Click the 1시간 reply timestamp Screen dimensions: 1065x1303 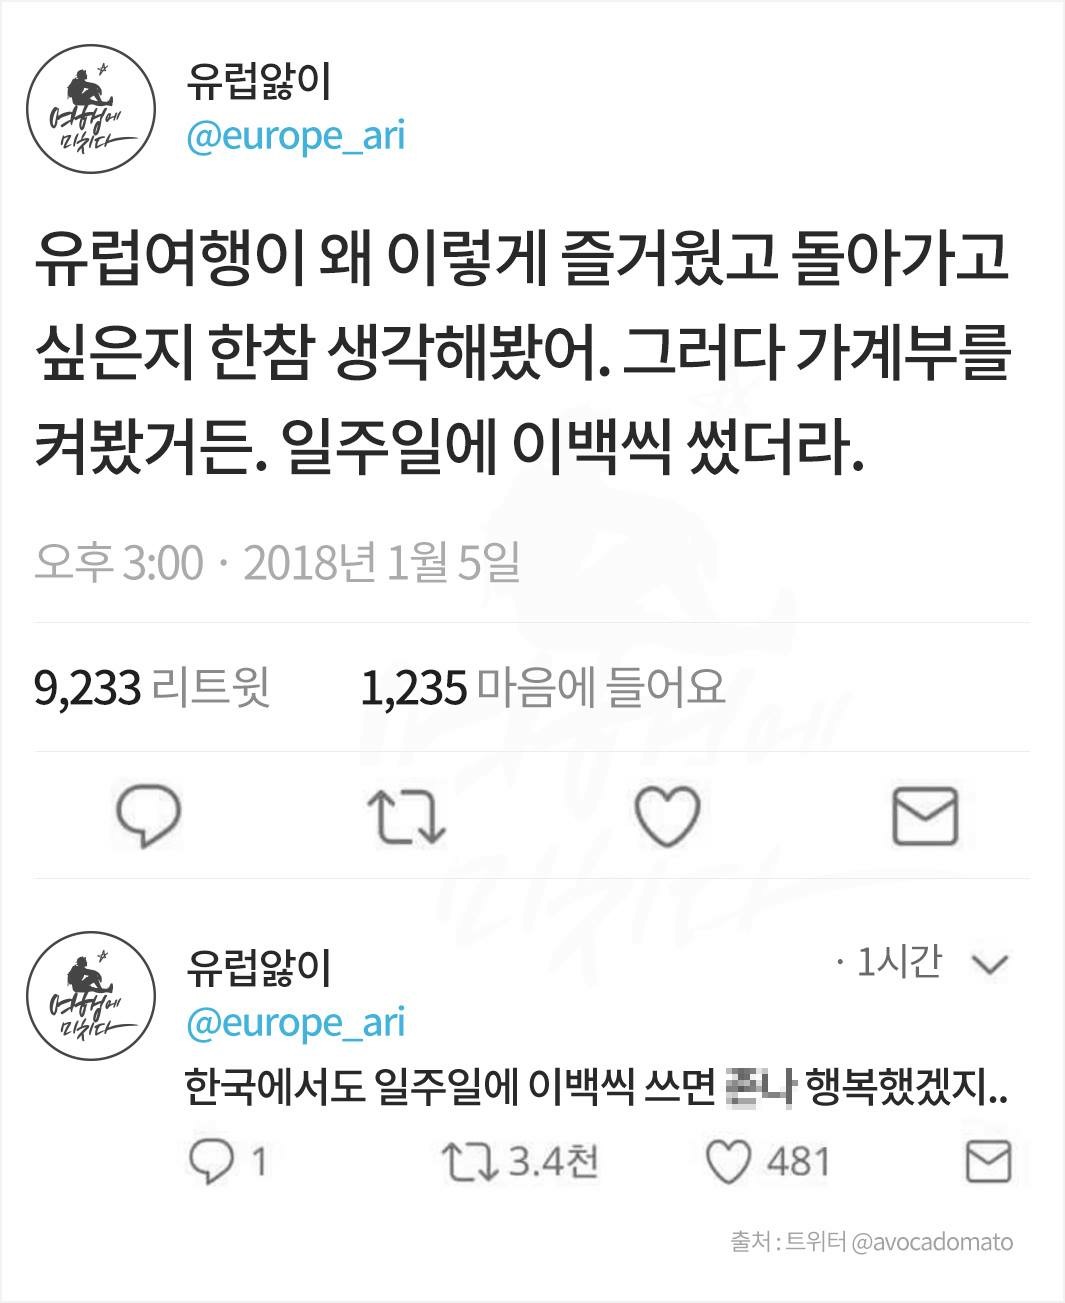coord(899,962)
